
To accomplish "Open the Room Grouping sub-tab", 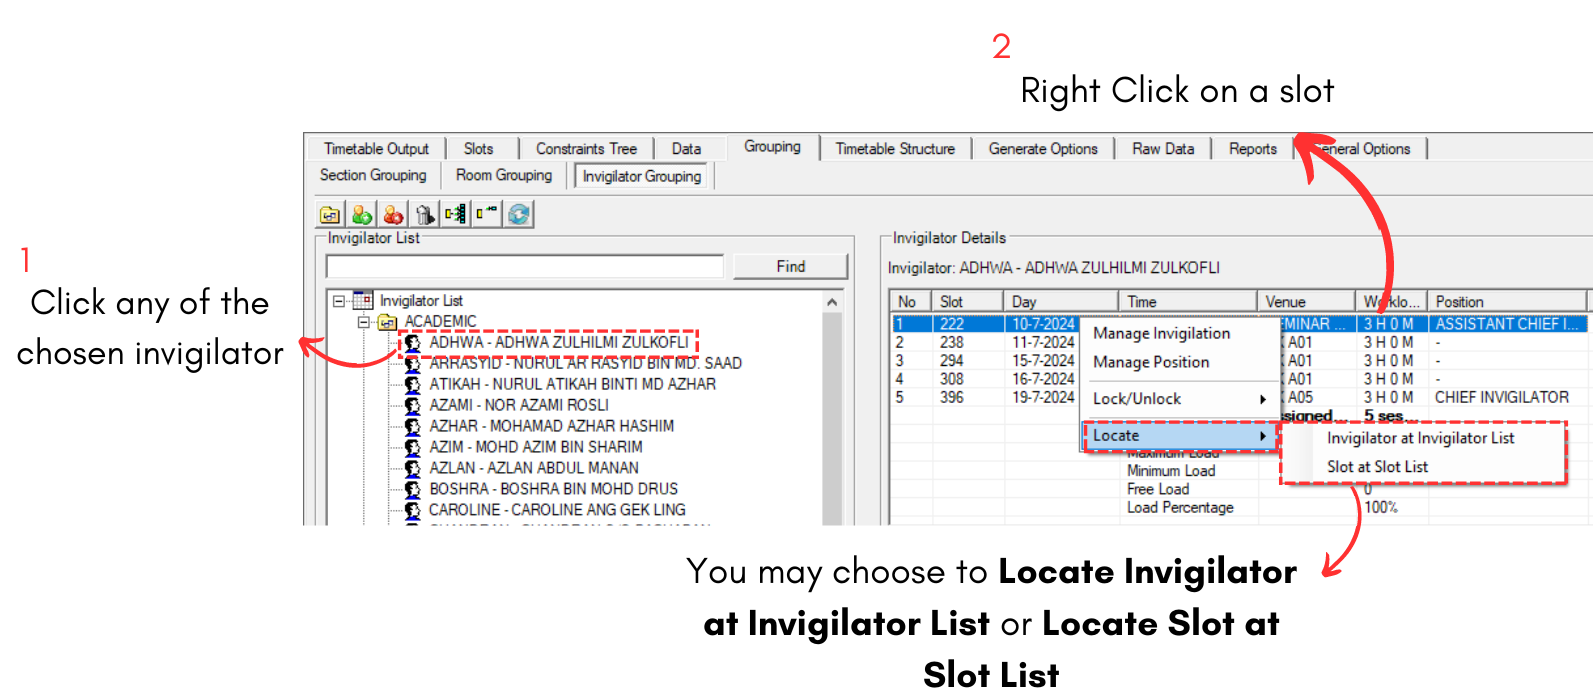I will (503, 175).
